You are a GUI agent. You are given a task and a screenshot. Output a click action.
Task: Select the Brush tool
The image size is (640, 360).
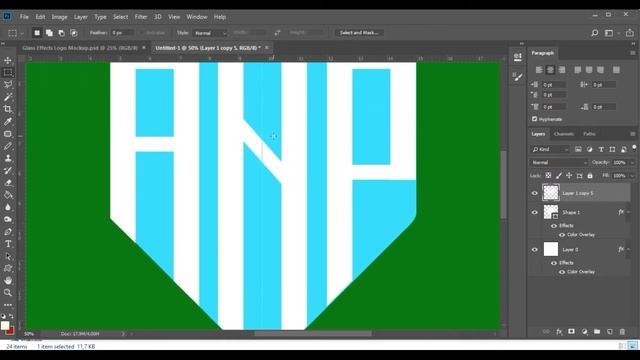tap(8, 146)
